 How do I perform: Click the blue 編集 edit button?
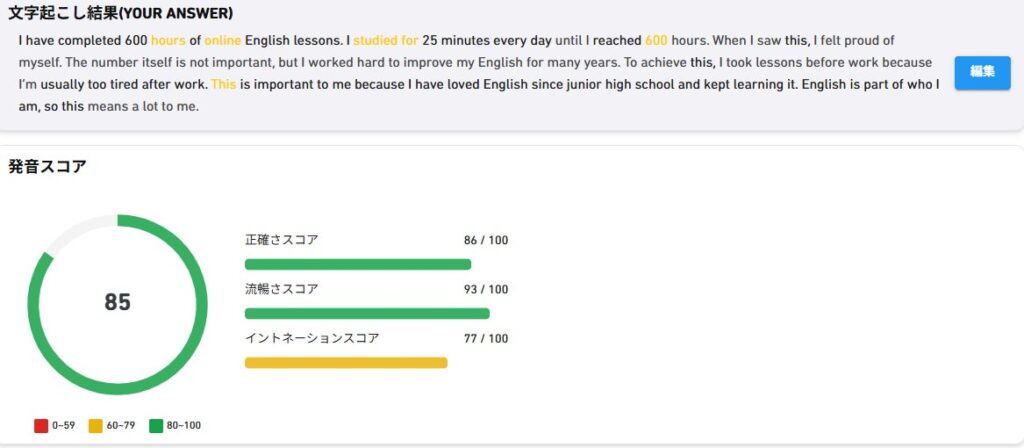tap(982, 72)
